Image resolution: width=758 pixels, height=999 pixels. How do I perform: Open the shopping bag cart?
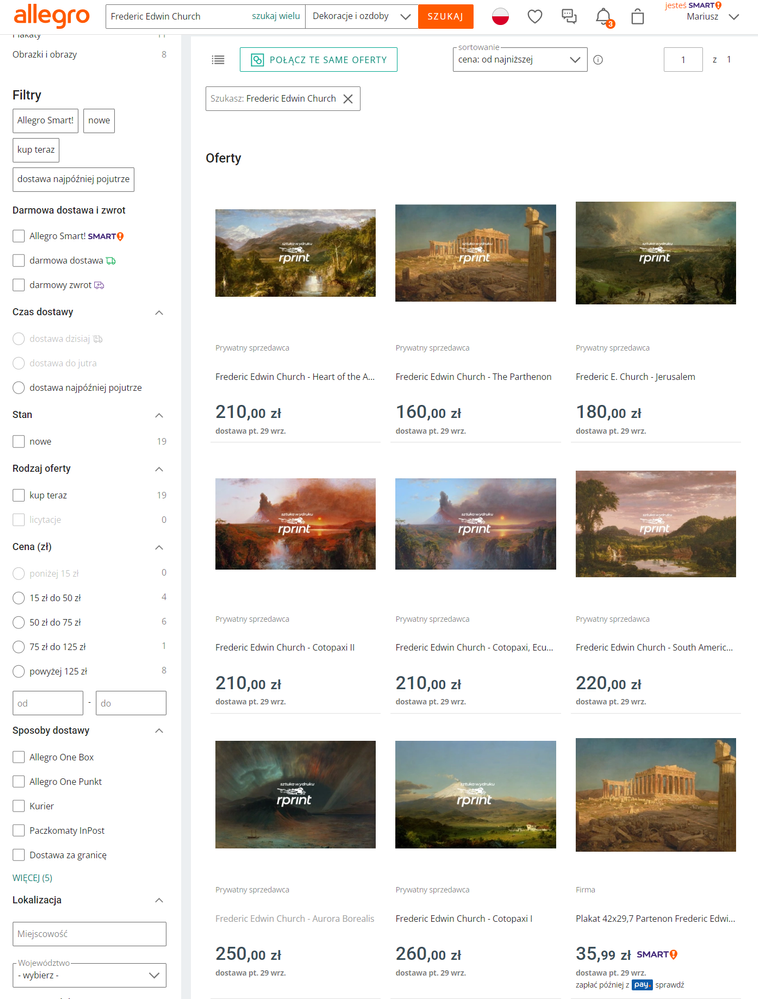638,17
